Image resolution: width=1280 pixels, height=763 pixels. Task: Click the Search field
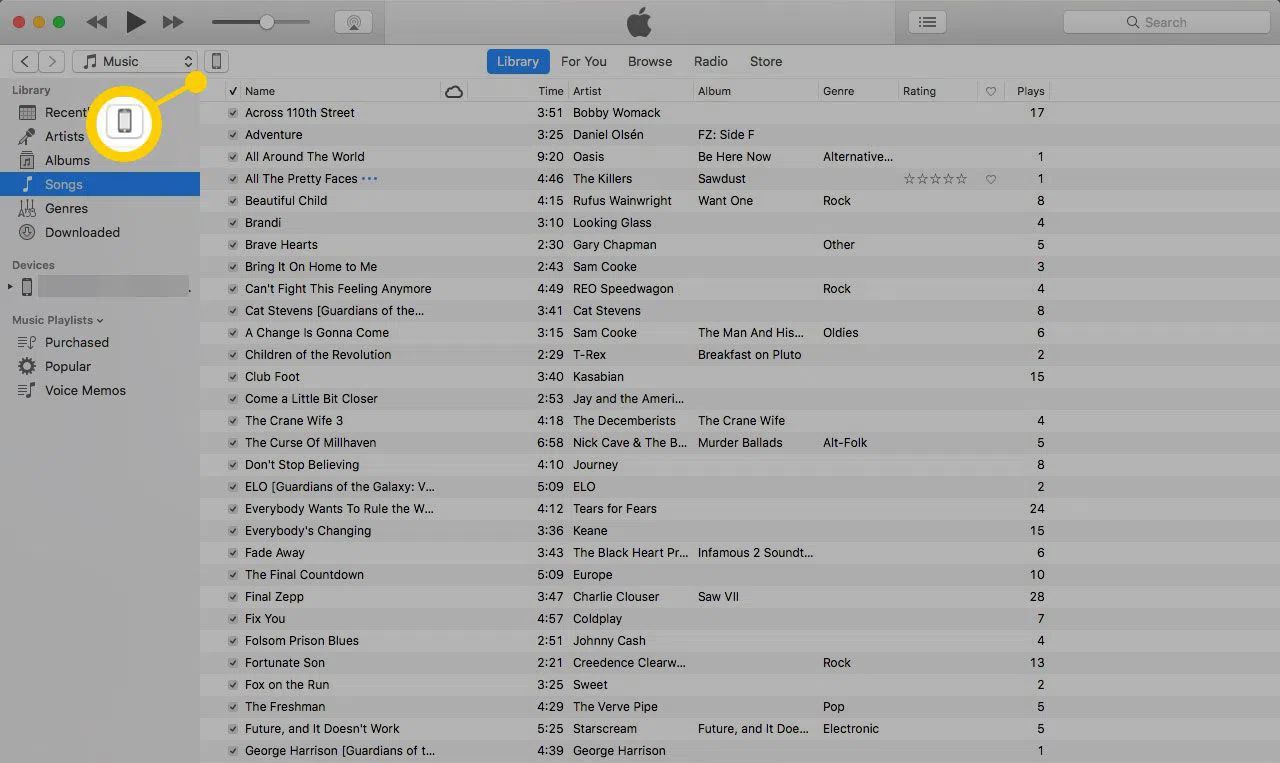coord(1165,22)
